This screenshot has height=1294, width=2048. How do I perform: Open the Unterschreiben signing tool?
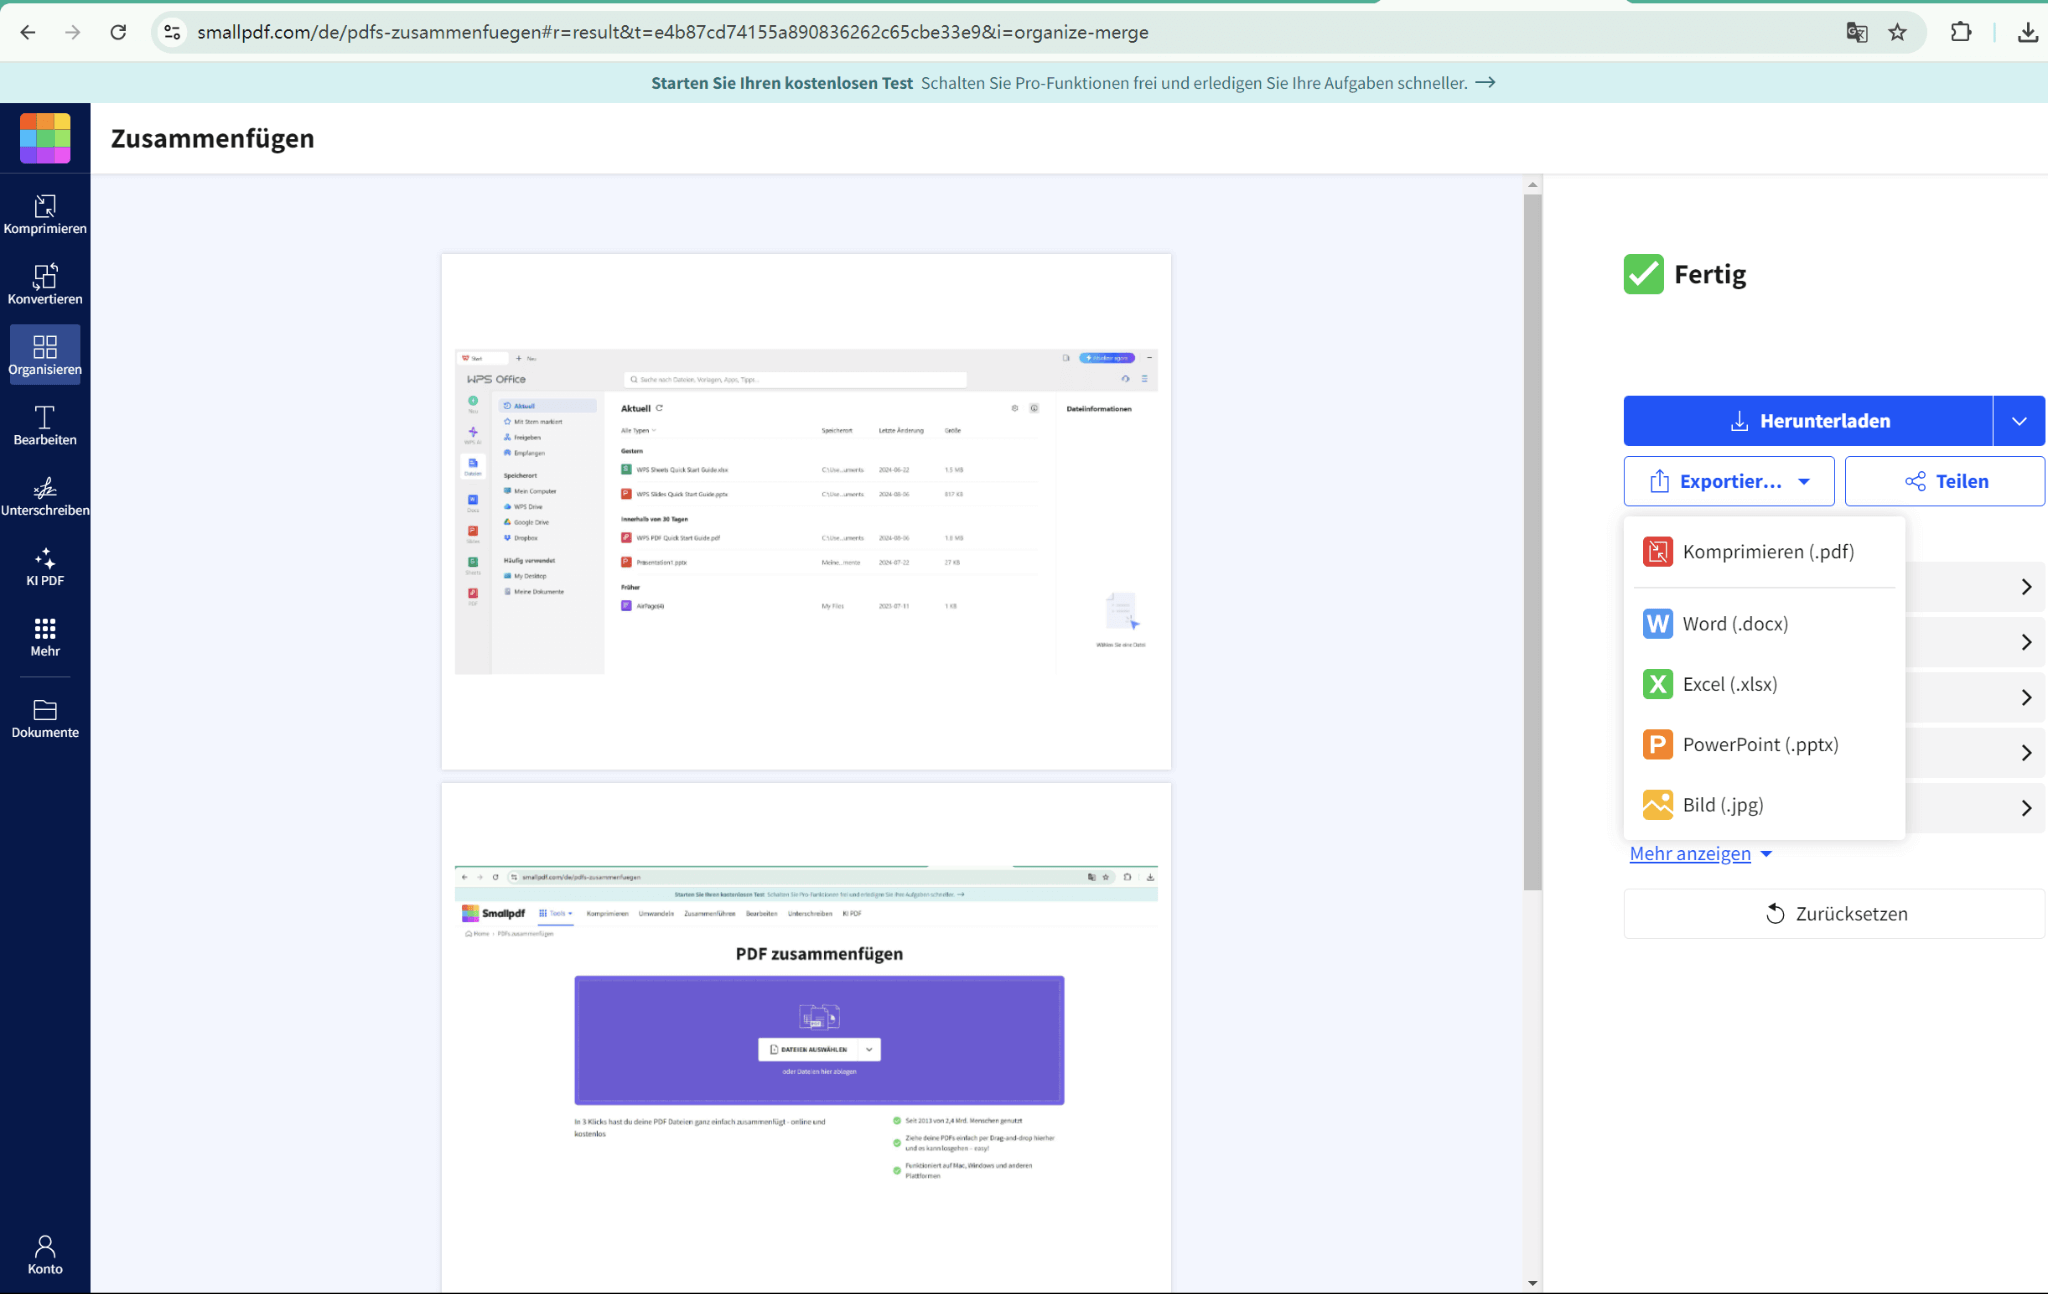pyautogui.click(x=45, y=495)
